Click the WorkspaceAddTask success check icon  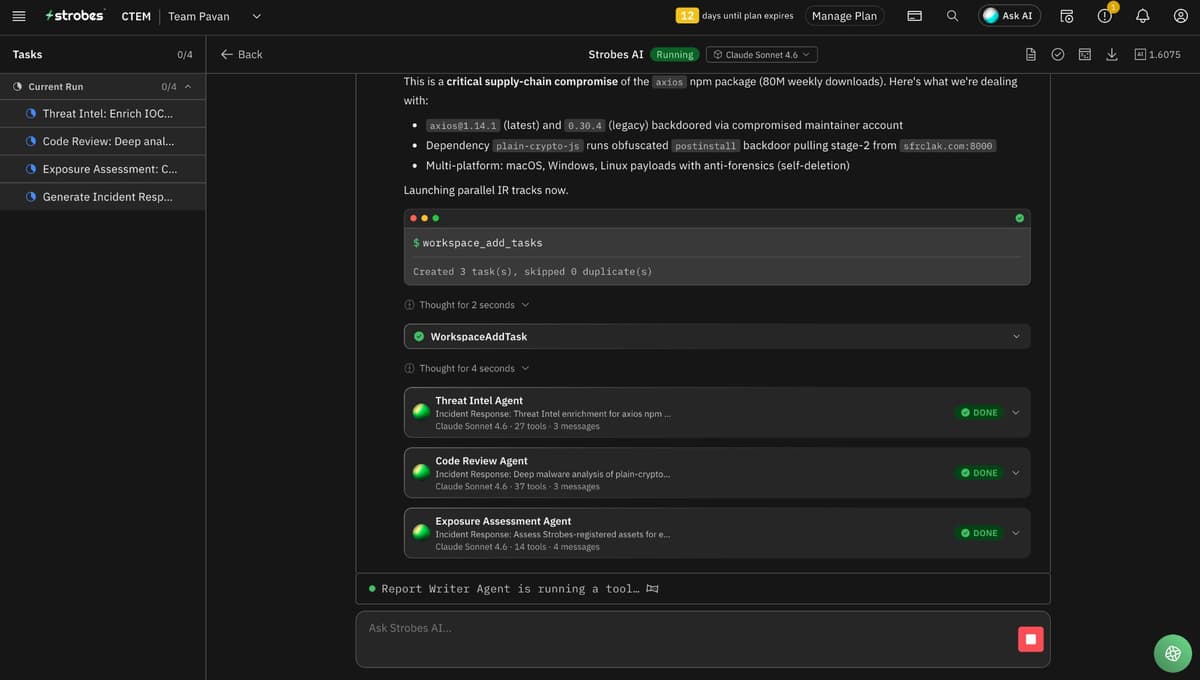point(419,337)
